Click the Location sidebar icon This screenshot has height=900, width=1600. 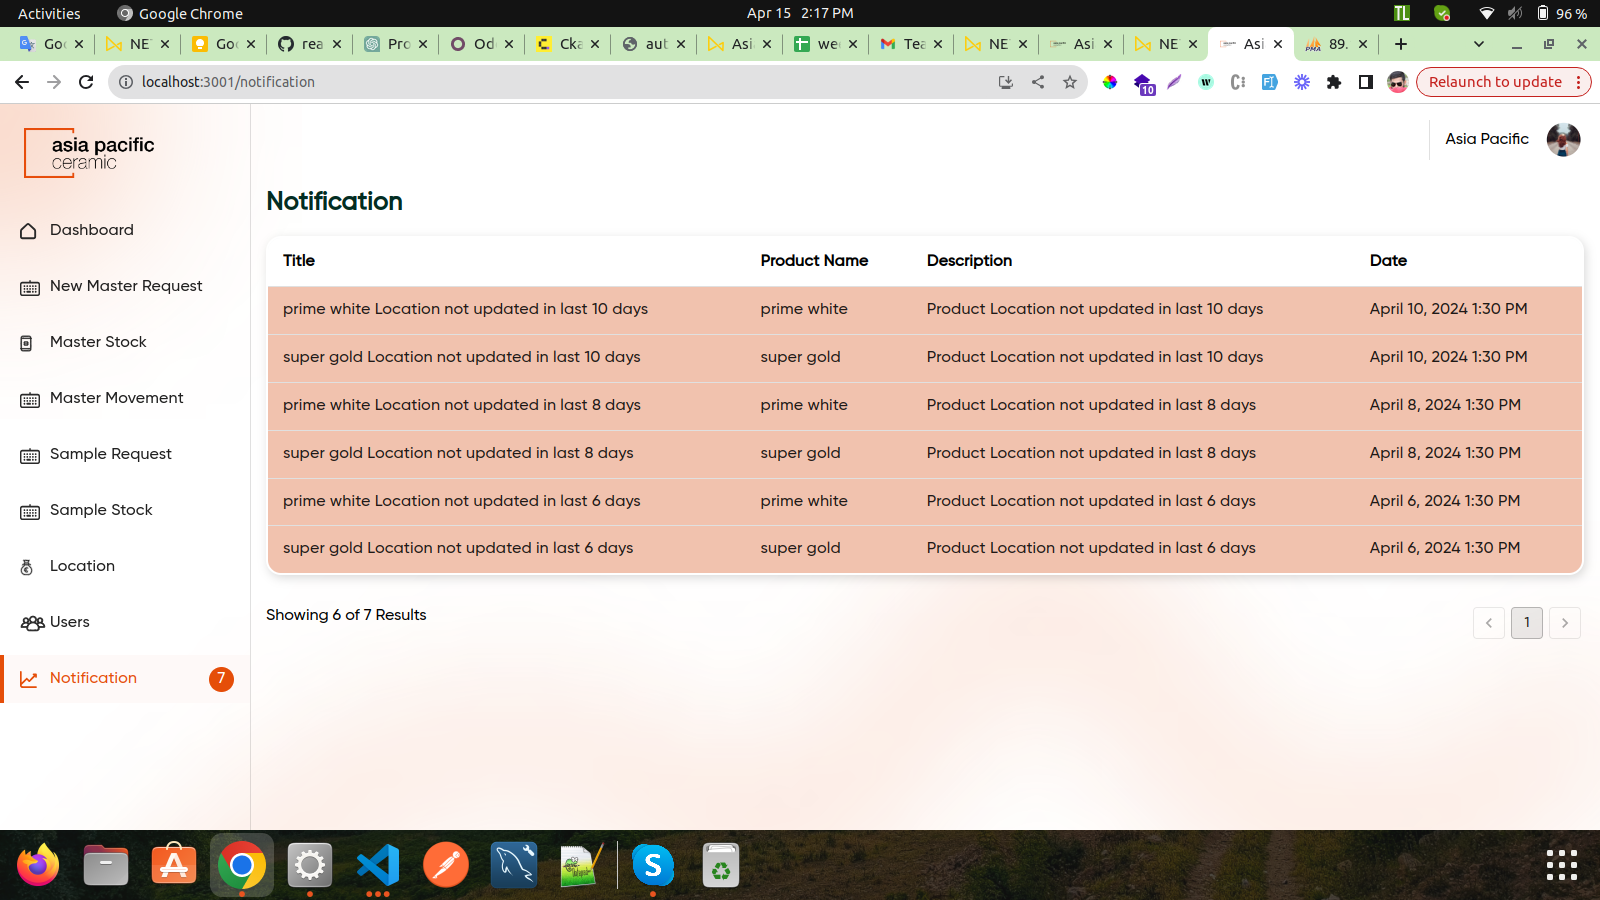point(27,567)
